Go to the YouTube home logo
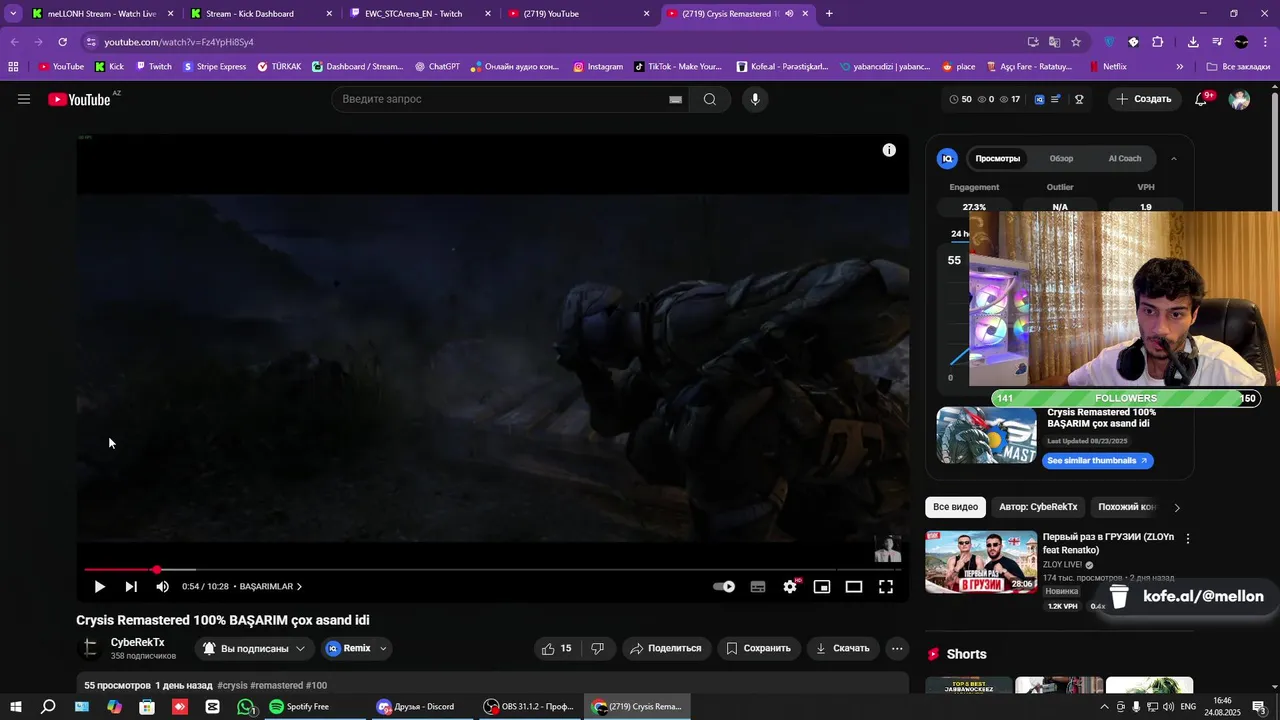 click(x=79, y=99)
